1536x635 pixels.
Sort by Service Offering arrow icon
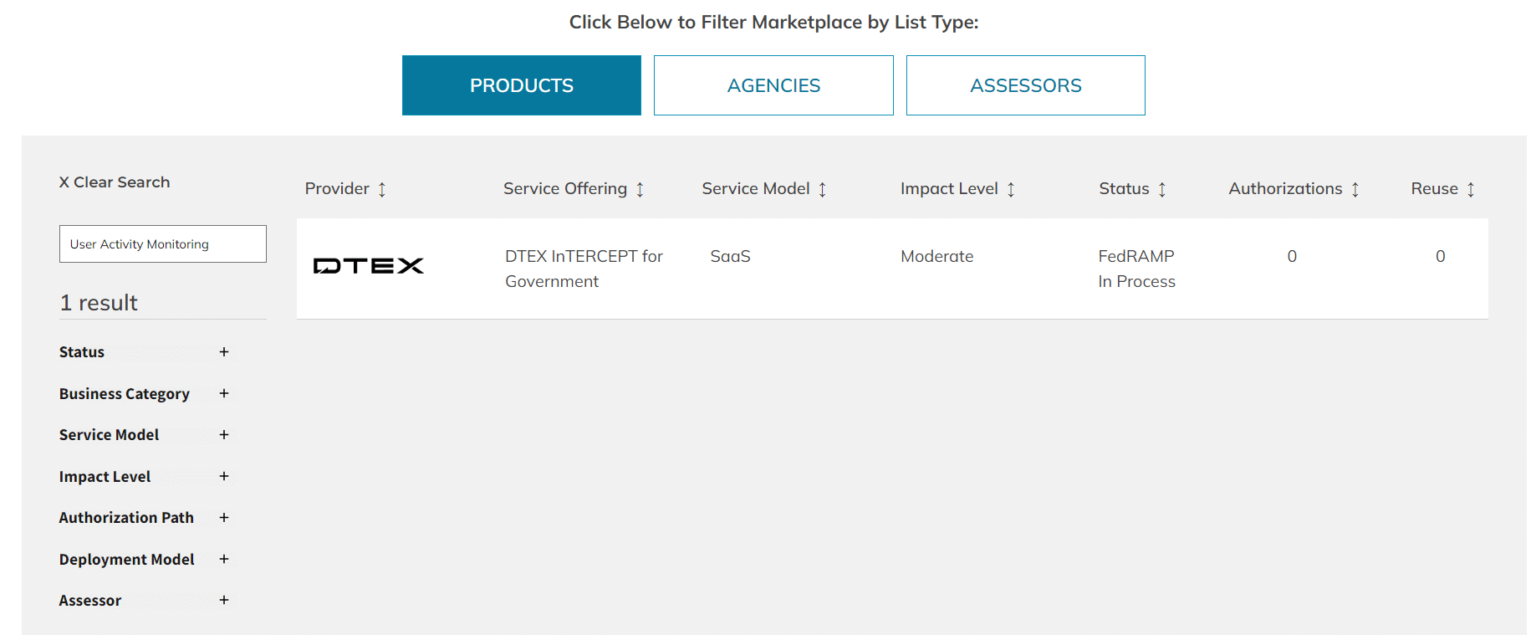pyautogui.click(x=640, y=189)
